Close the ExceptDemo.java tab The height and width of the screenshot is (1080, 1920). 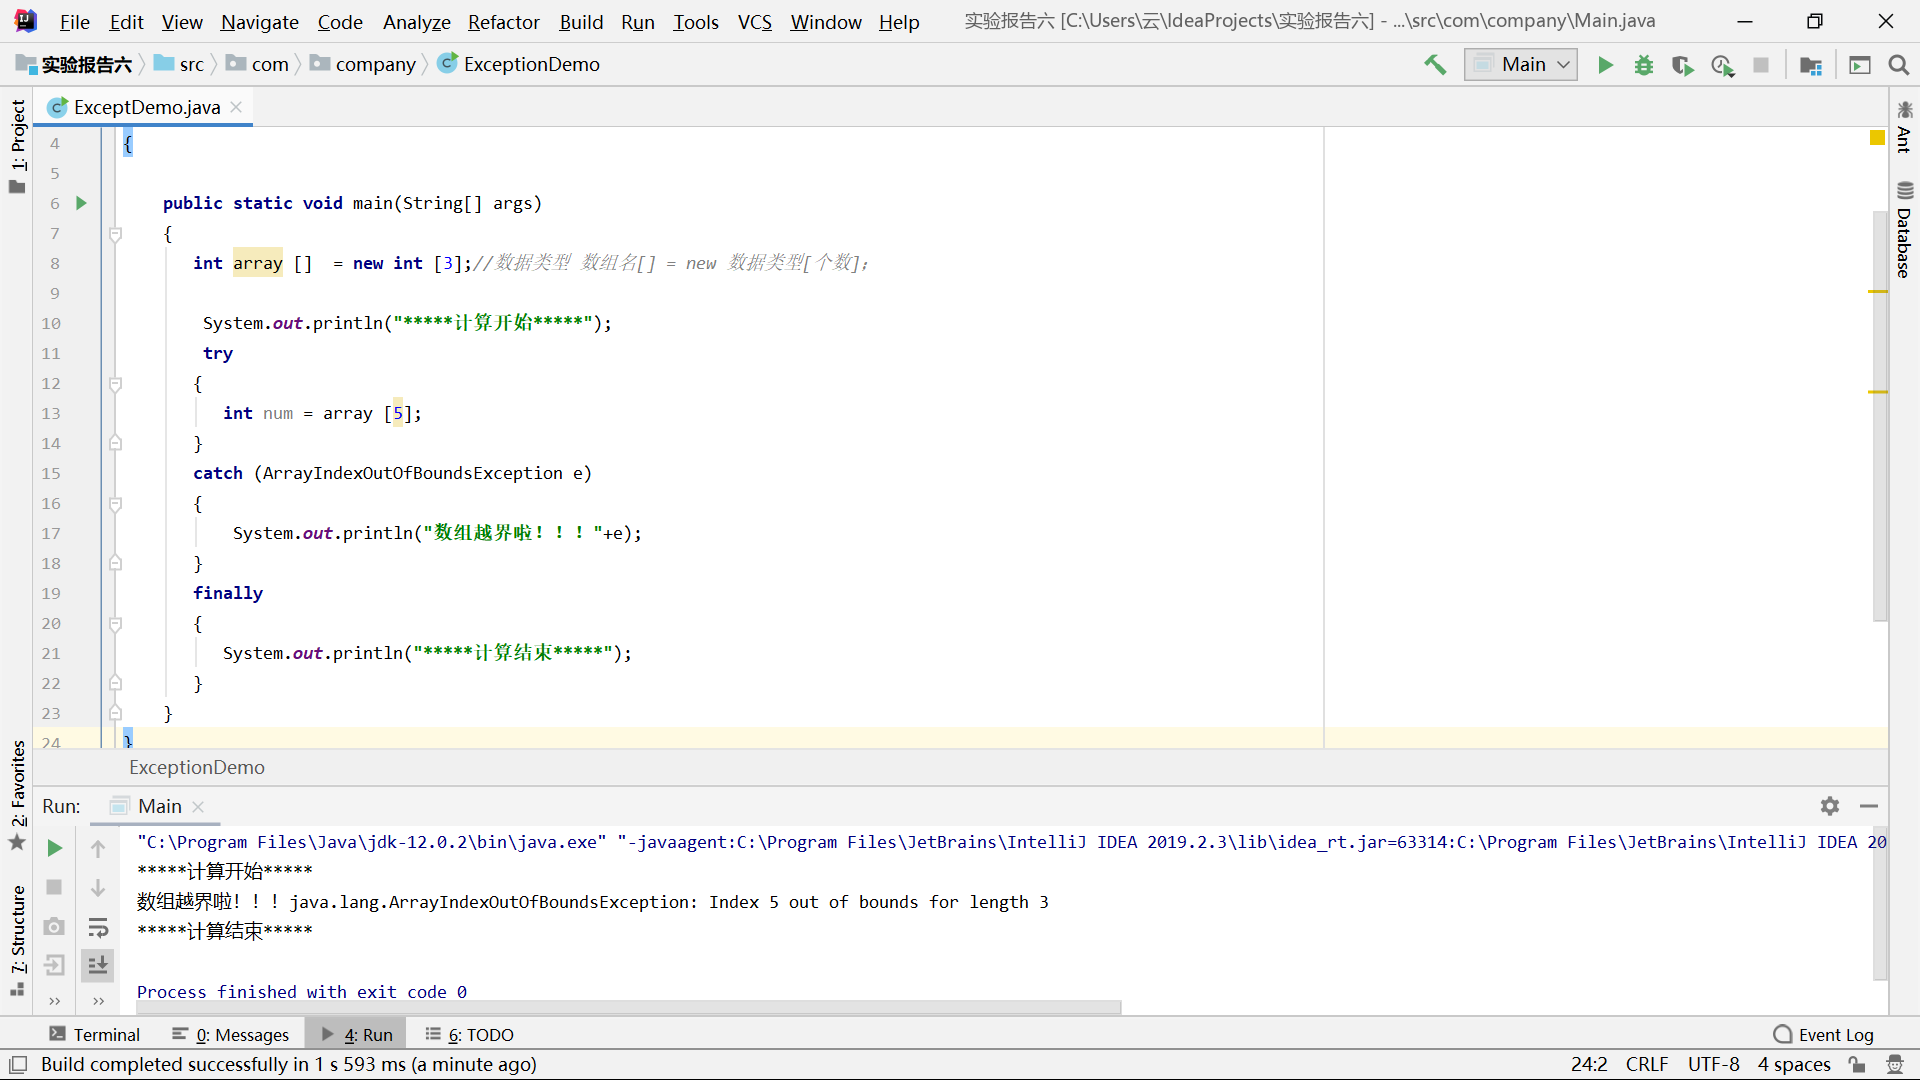point(237,107)
